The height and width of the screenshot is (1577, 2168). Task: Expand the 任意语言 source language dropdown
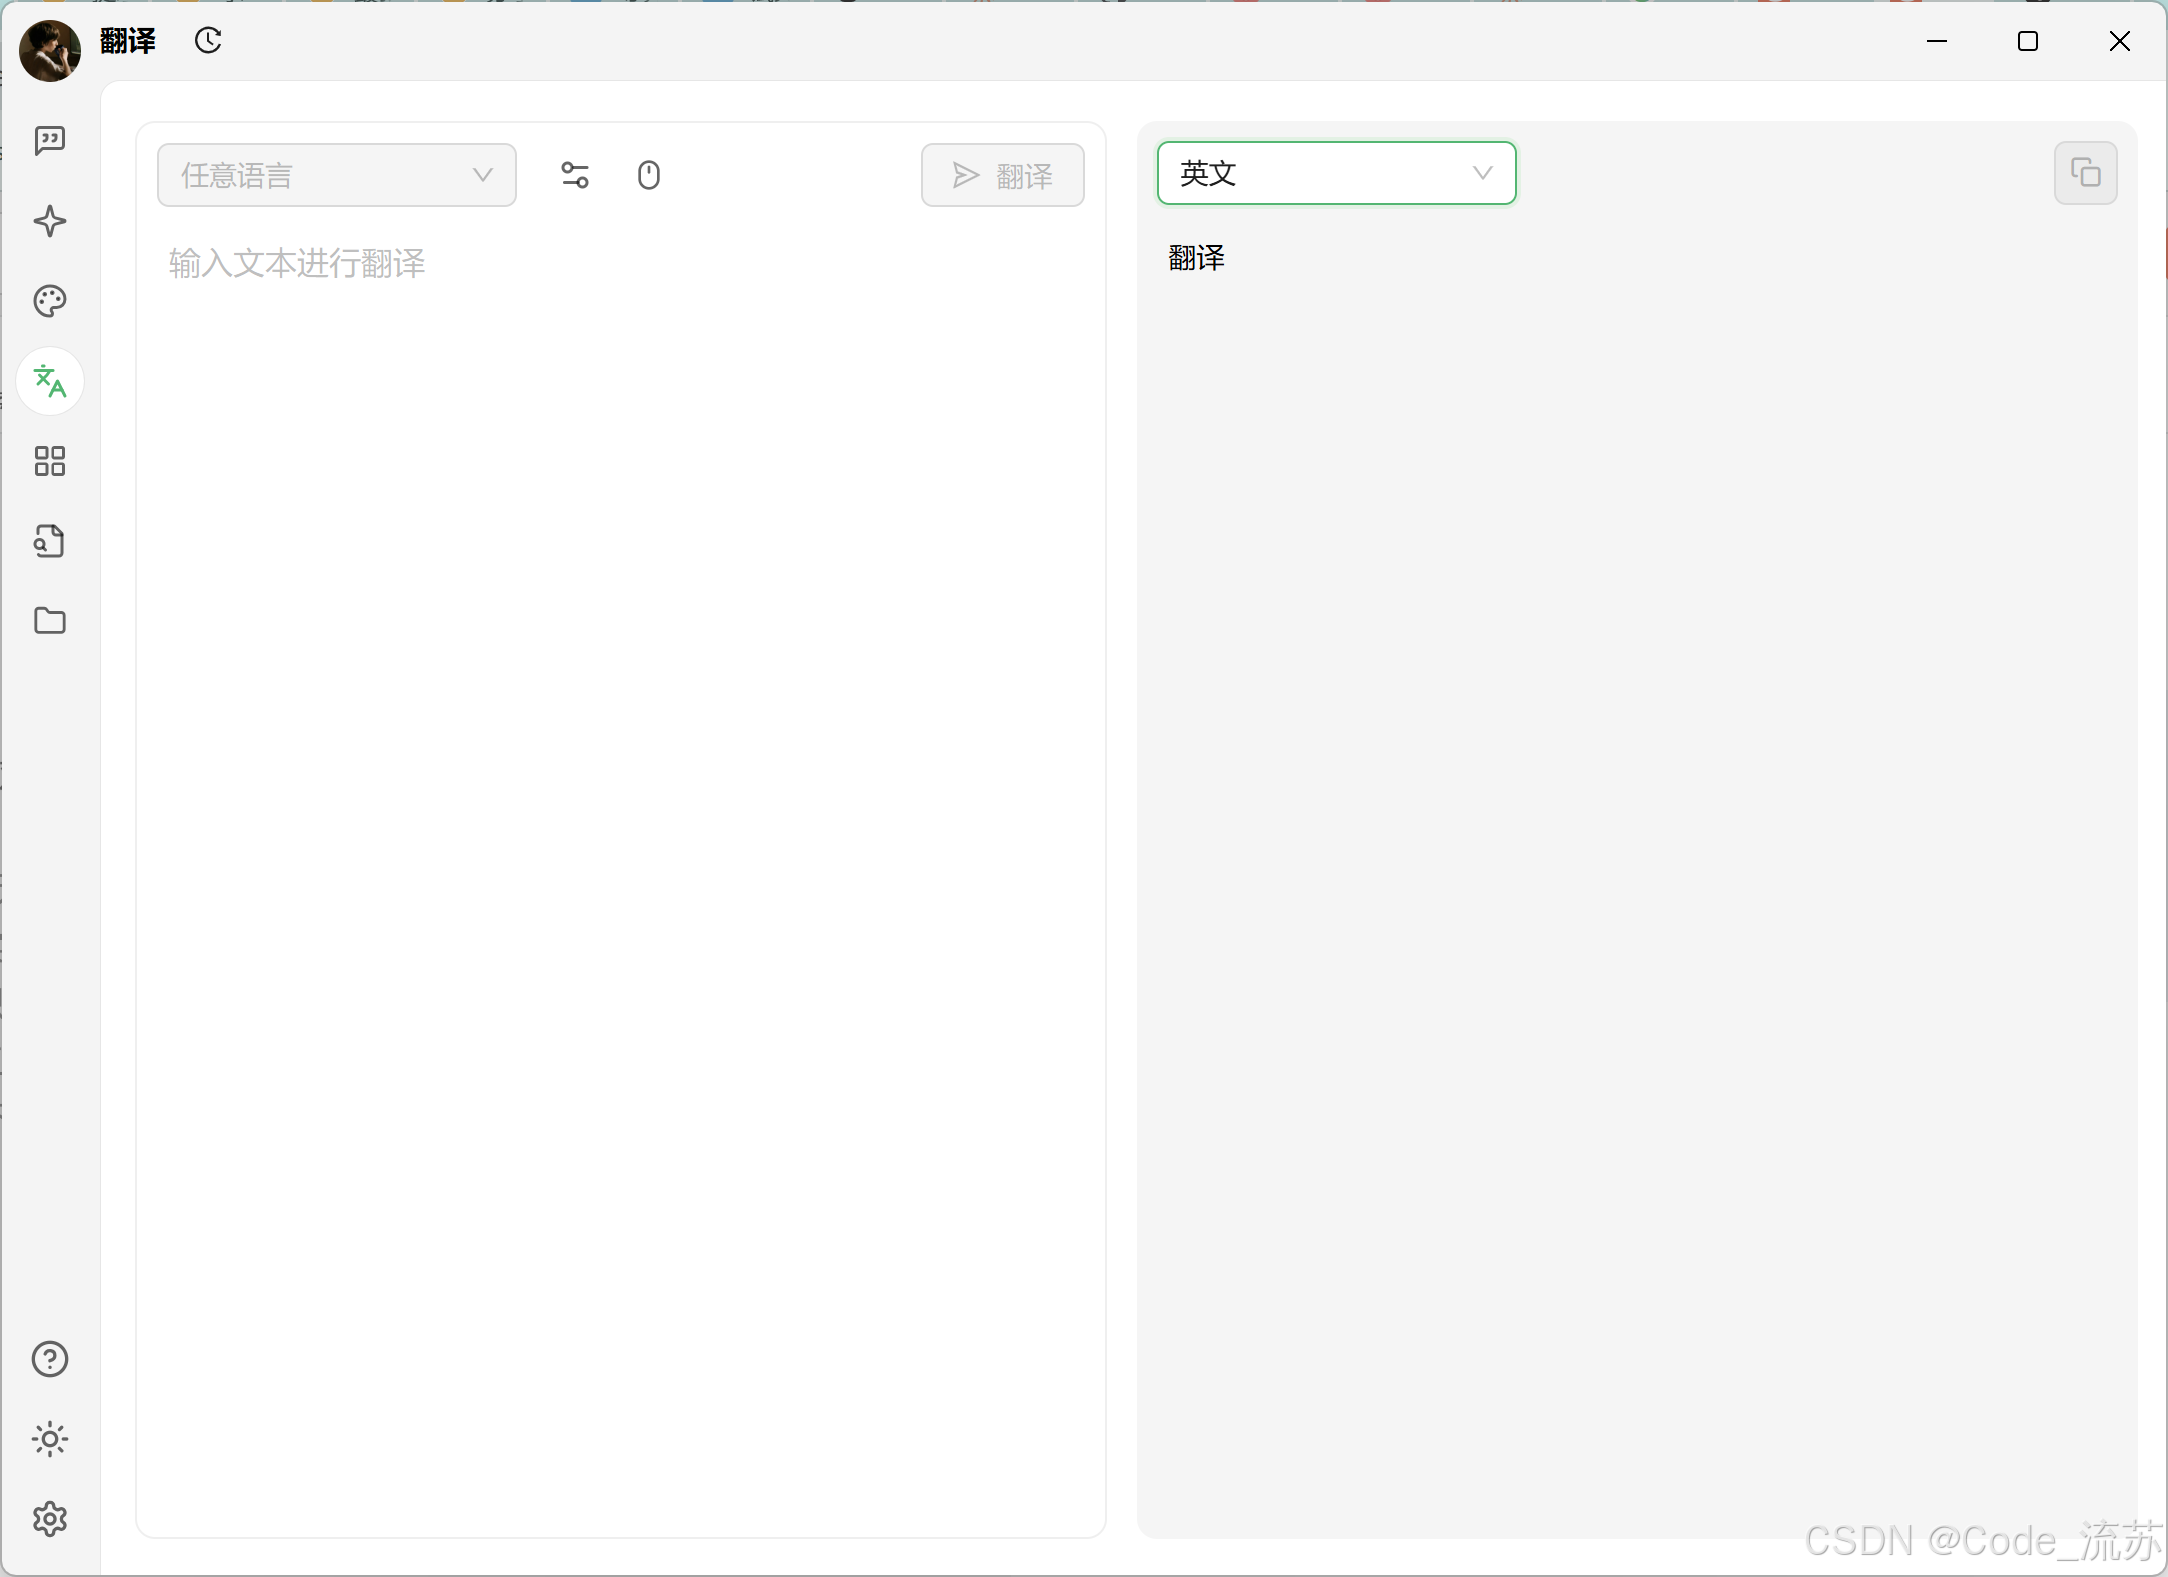336,175
